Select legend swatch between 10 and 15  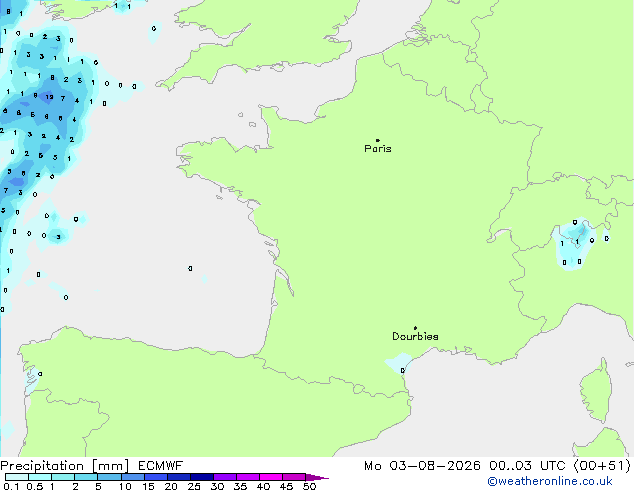click(132, 477)
